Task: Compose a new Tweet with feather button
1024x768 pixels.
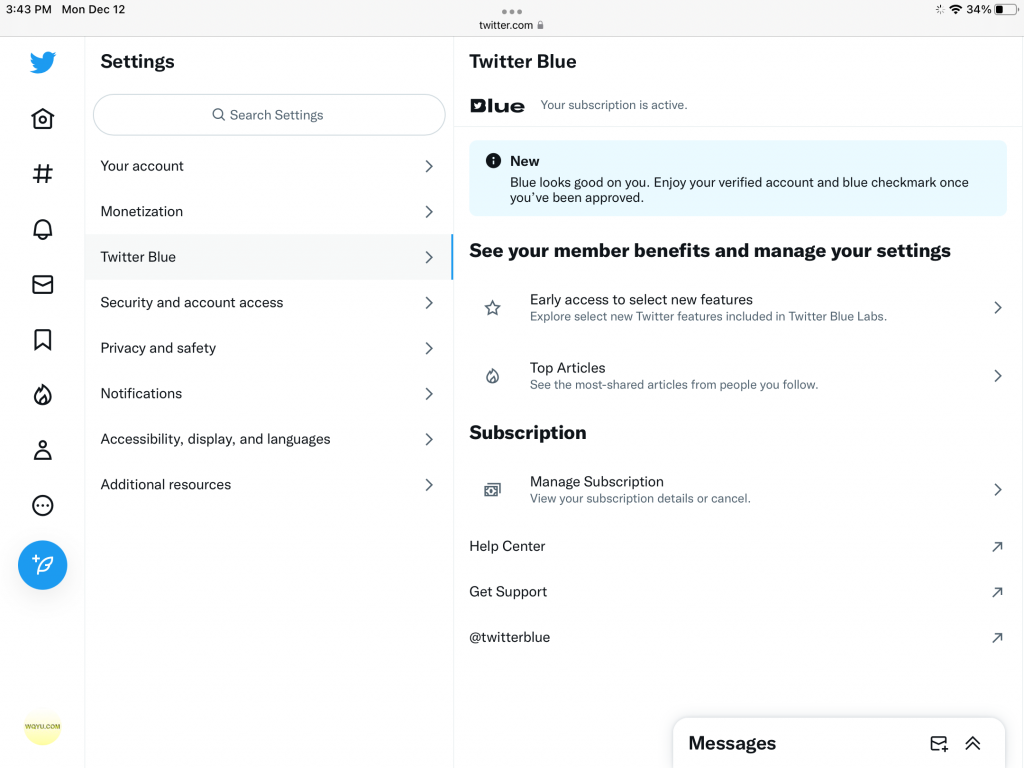Action: (x=42, y=565)
